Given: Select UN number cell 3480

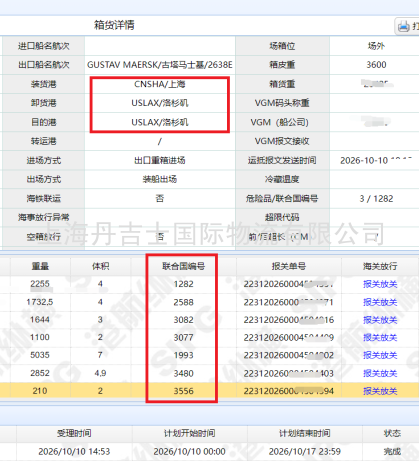Looking at the screenshot, I should [183, 373].
